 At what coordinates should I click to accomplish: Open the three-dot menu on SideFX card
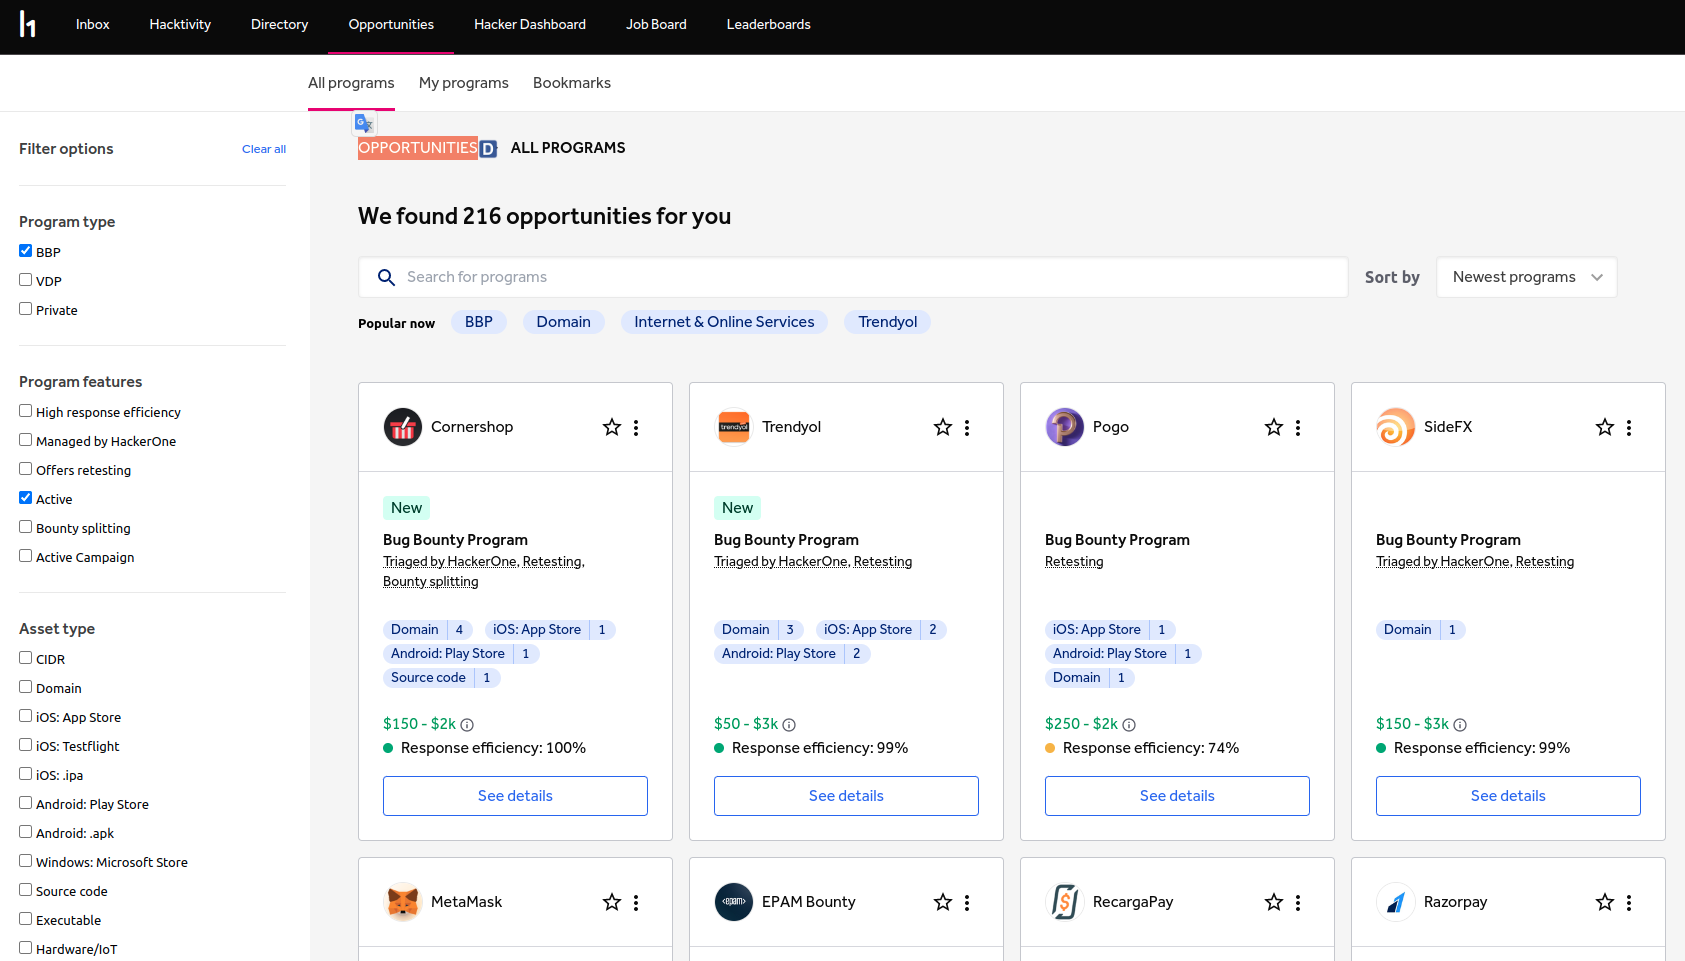(1629, 426)
